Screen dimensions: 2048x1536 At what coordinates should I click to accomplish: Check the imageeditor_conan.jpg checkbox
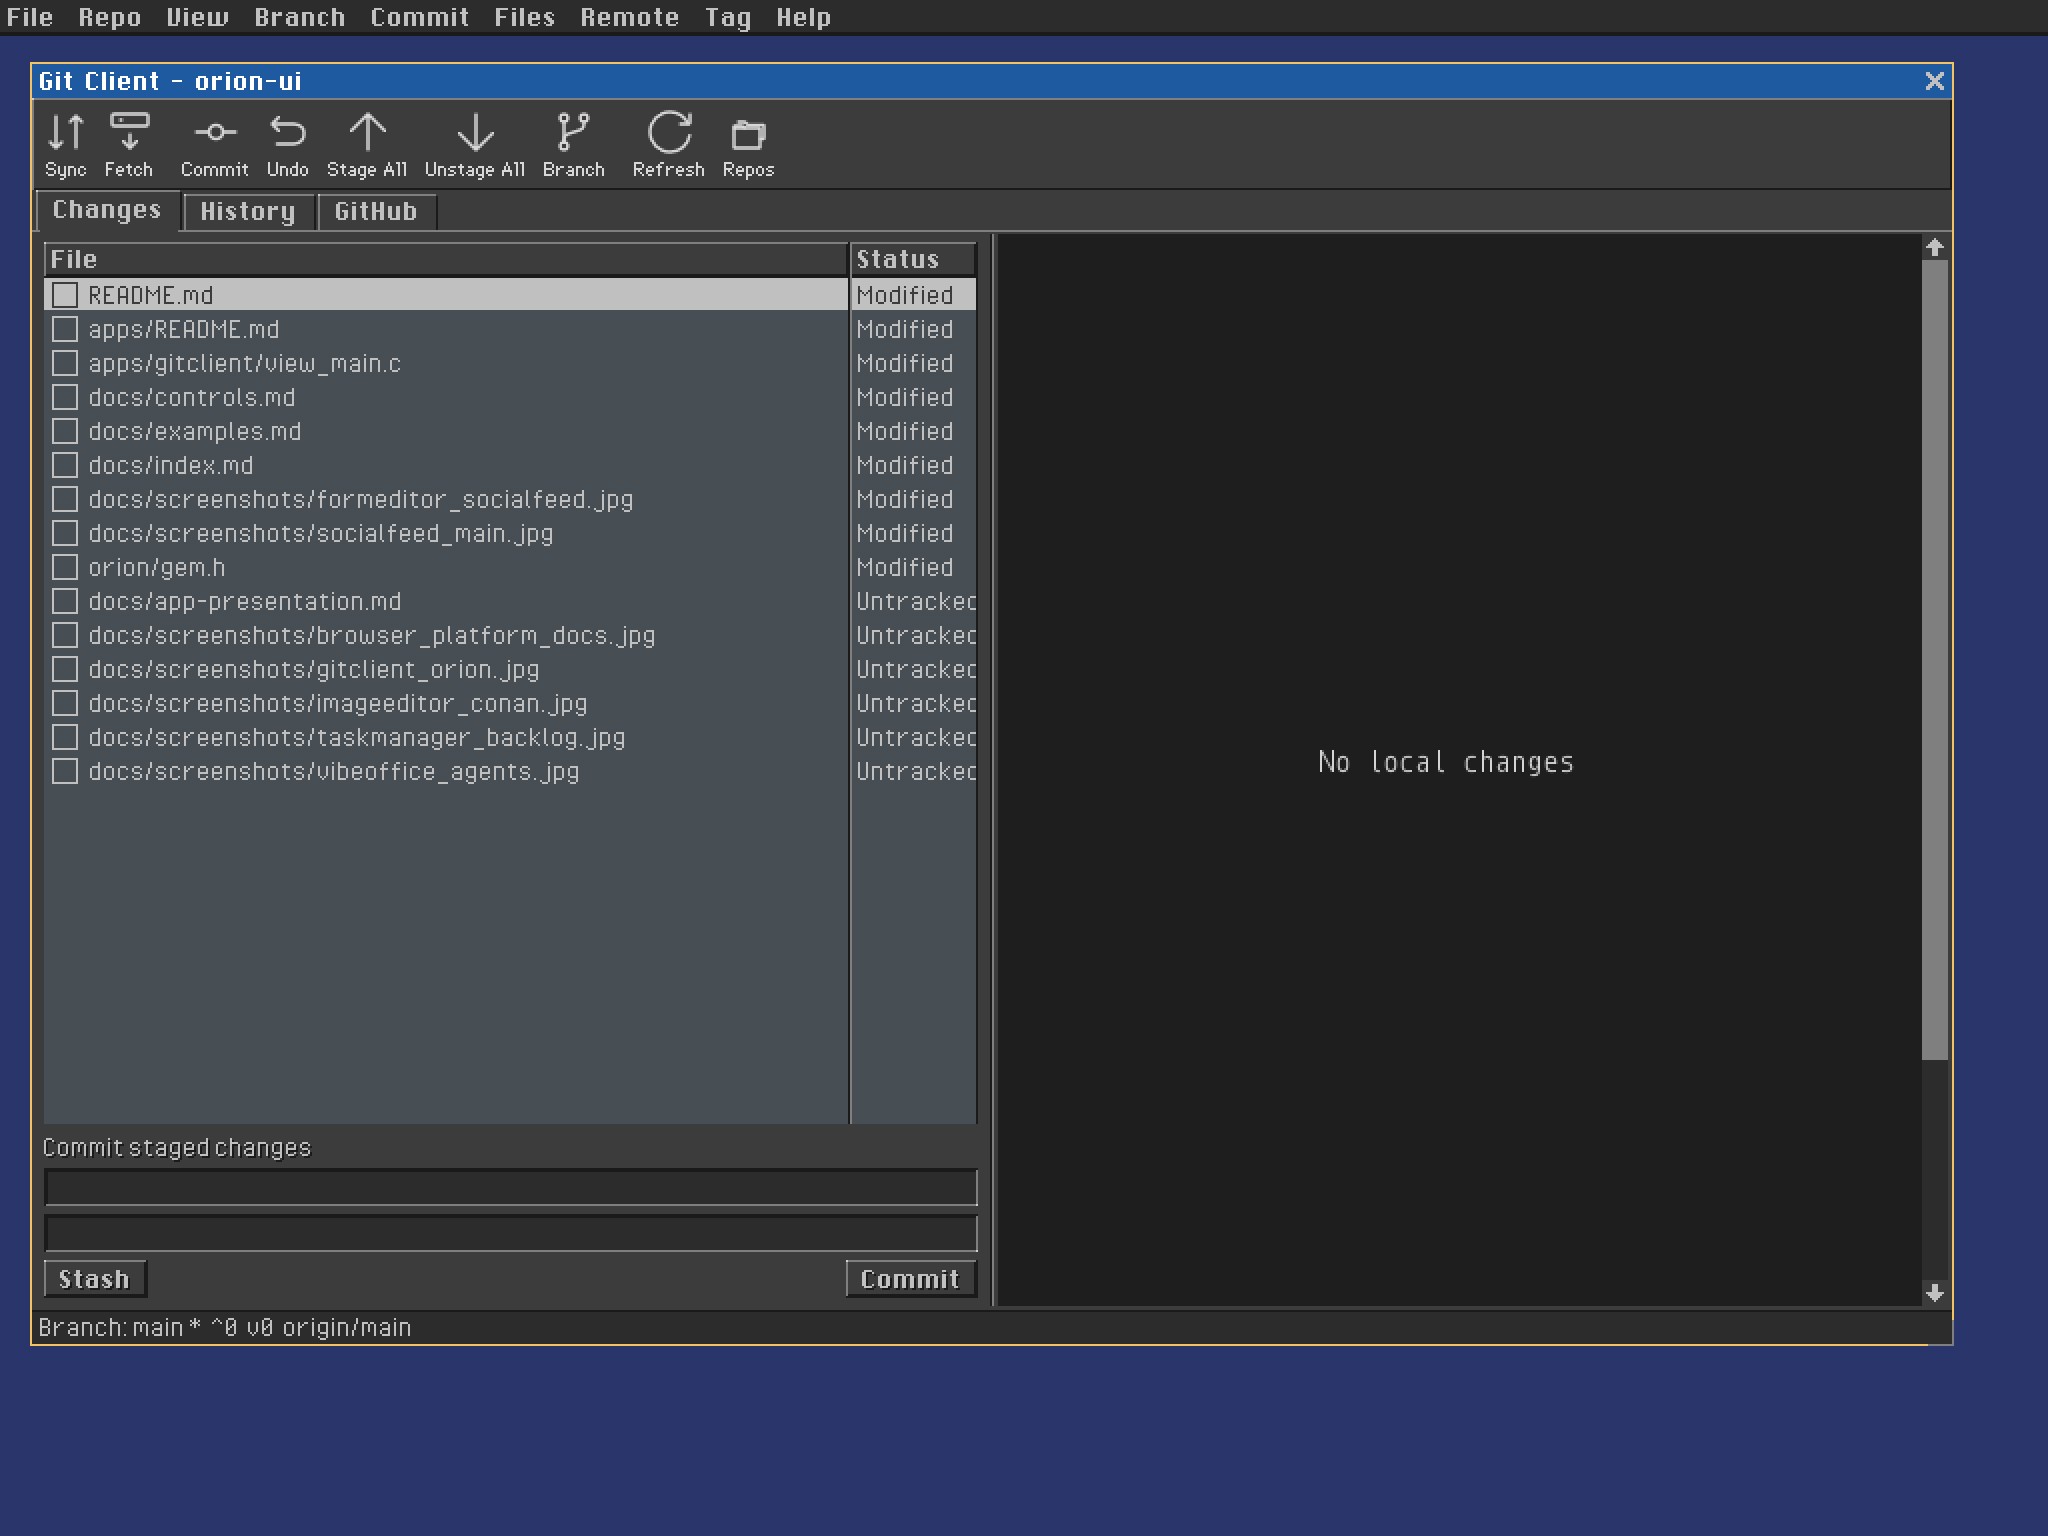(65, 703)
